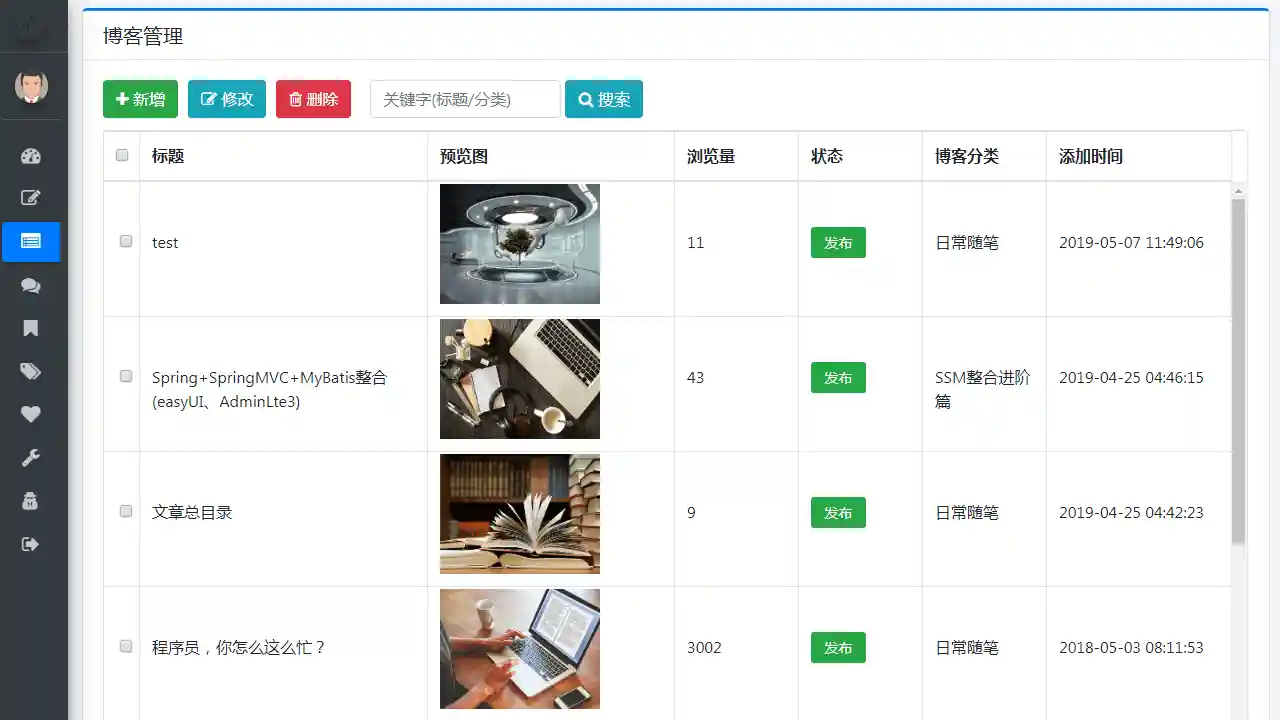Open the dashboard via the speedometer icon
The height and width of the screenshot is (720, 1280).
click(30, 156)
